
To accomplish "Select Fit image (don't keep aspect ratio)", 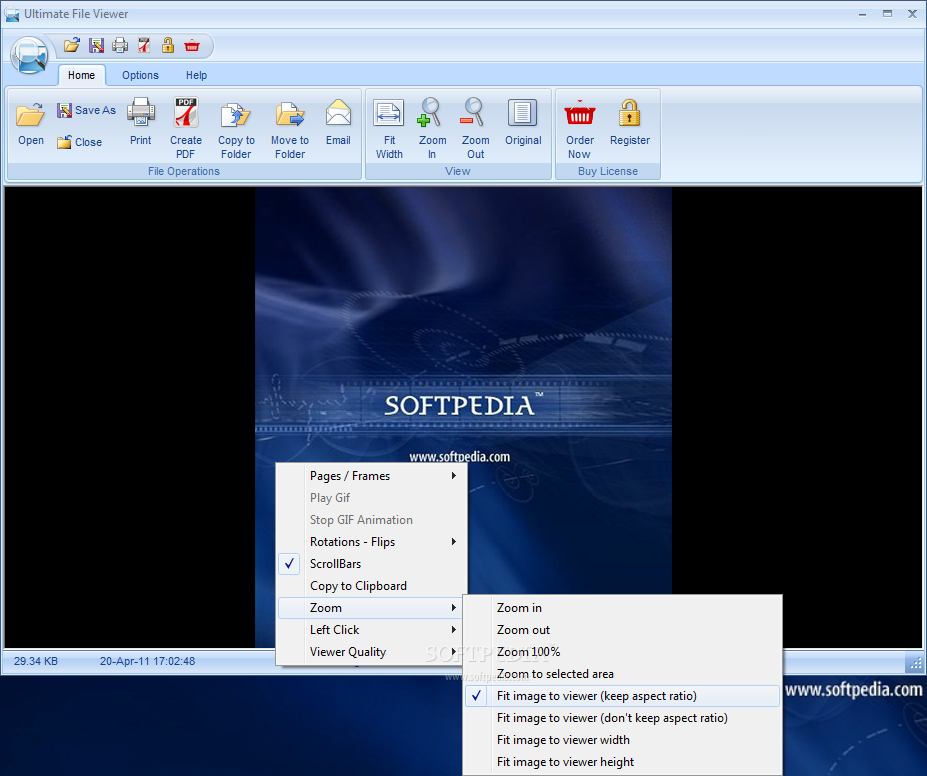I will 622,718.
